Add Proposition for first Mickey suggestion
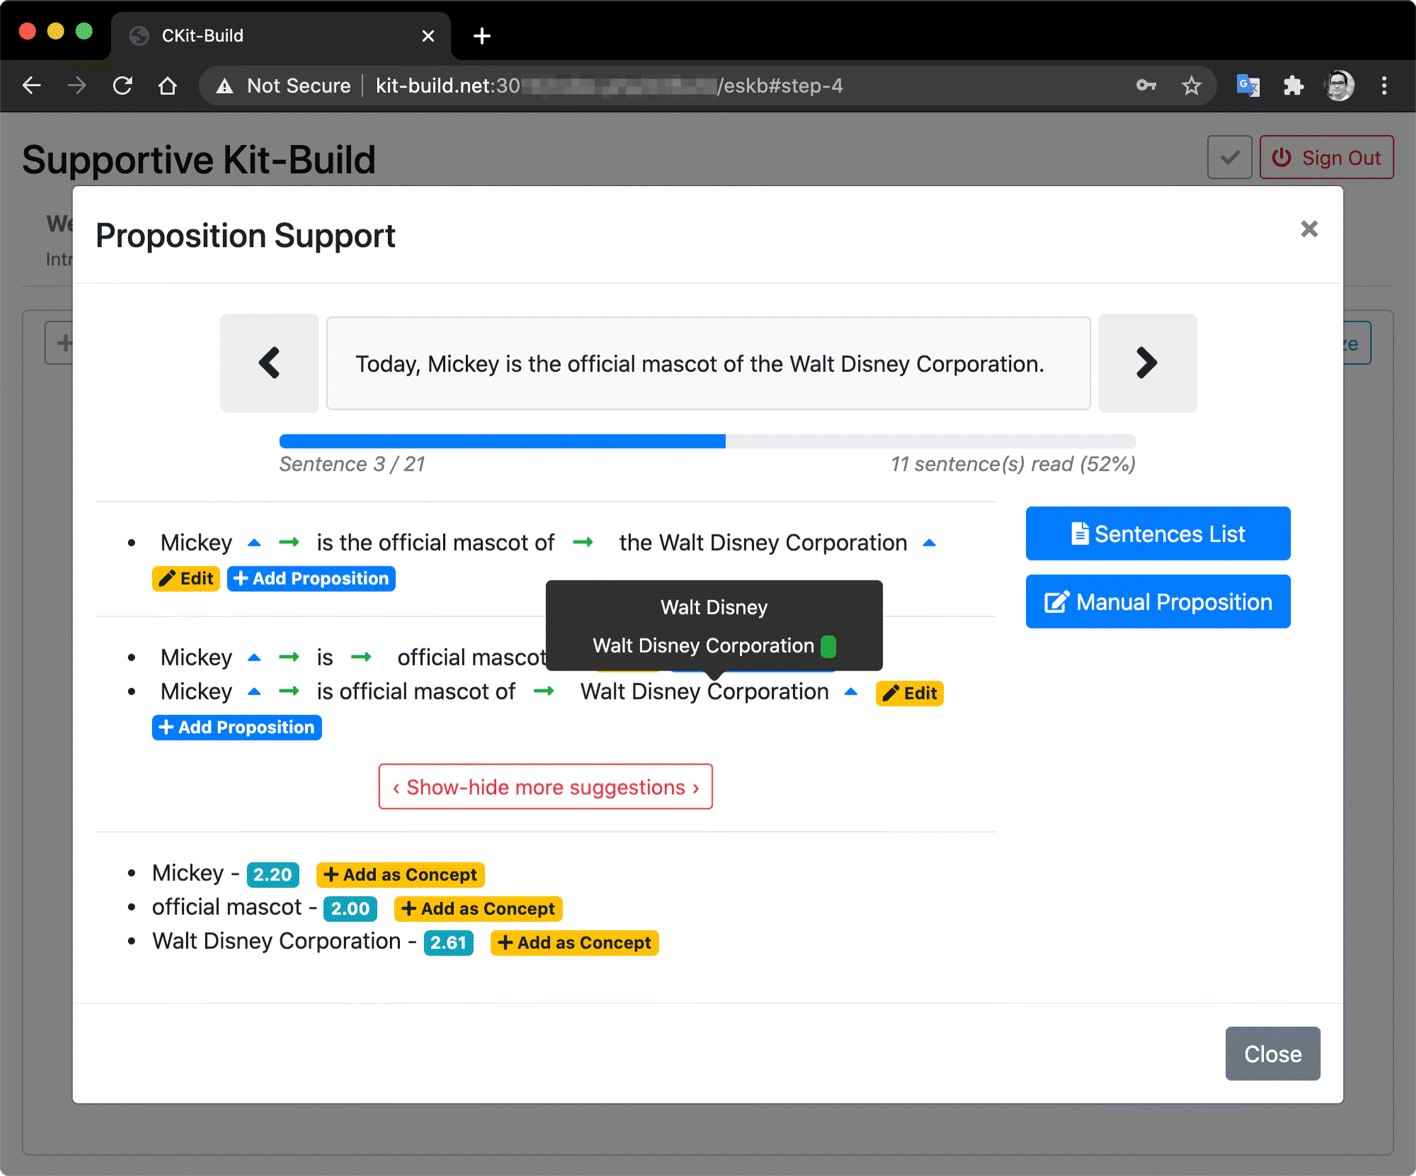The image size is (1416, 1176). click(x=311, y=579)
